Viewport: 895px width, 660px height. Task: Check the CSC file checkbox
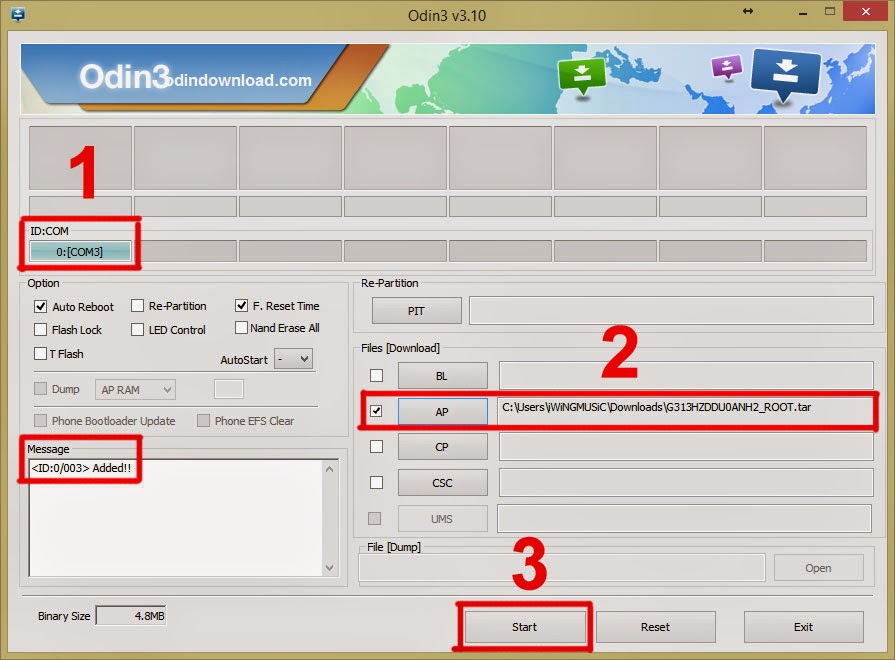coord(376,483)
